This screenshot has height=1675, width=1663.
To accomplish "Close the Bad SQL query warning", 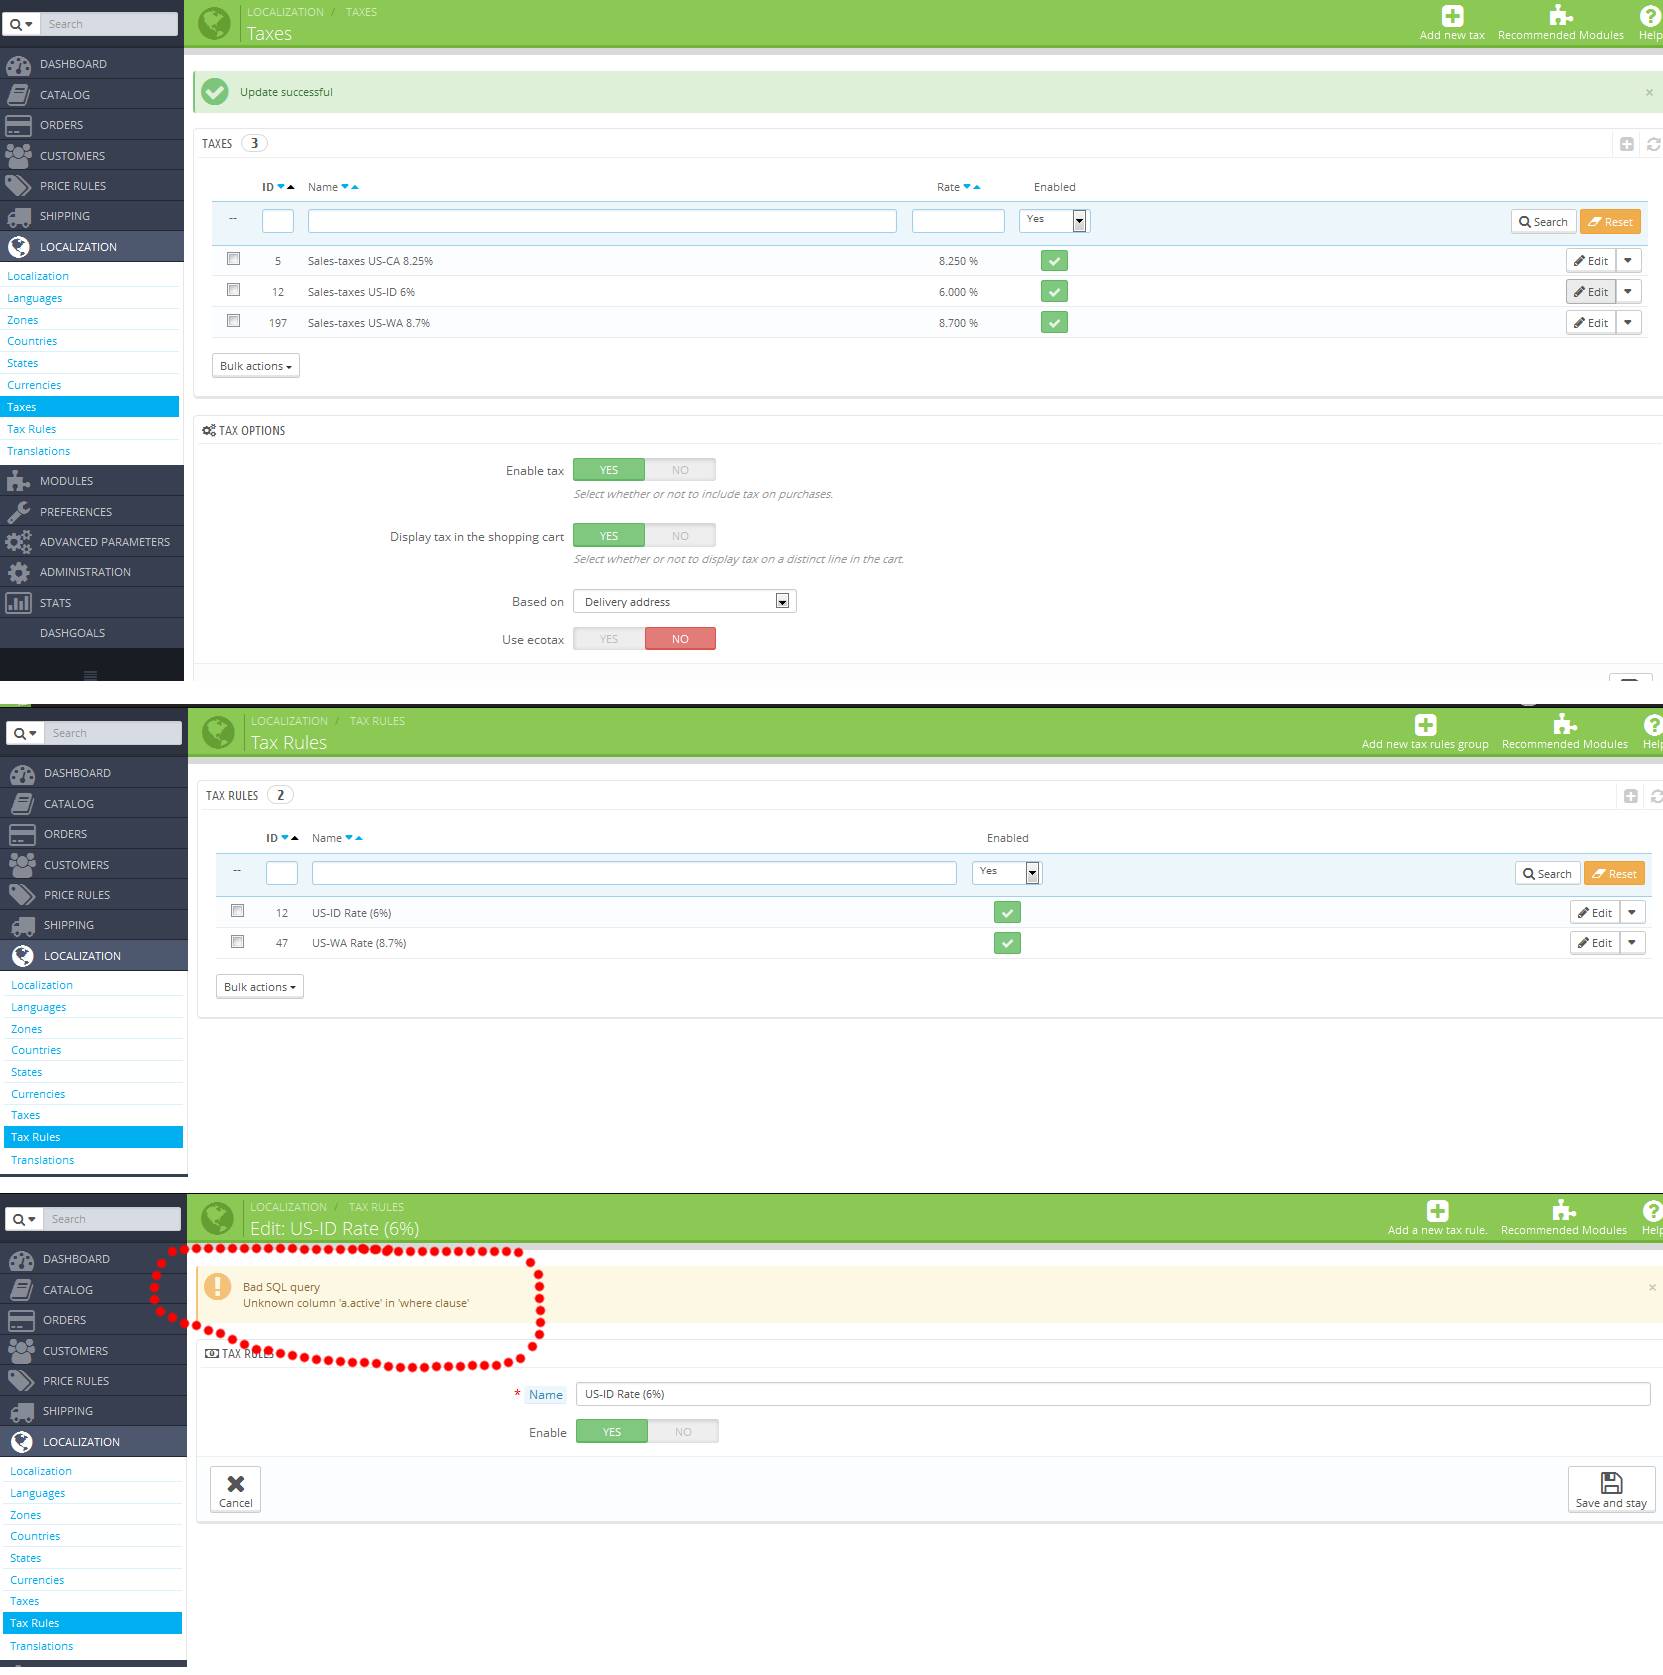I will click(1652, 1287).
